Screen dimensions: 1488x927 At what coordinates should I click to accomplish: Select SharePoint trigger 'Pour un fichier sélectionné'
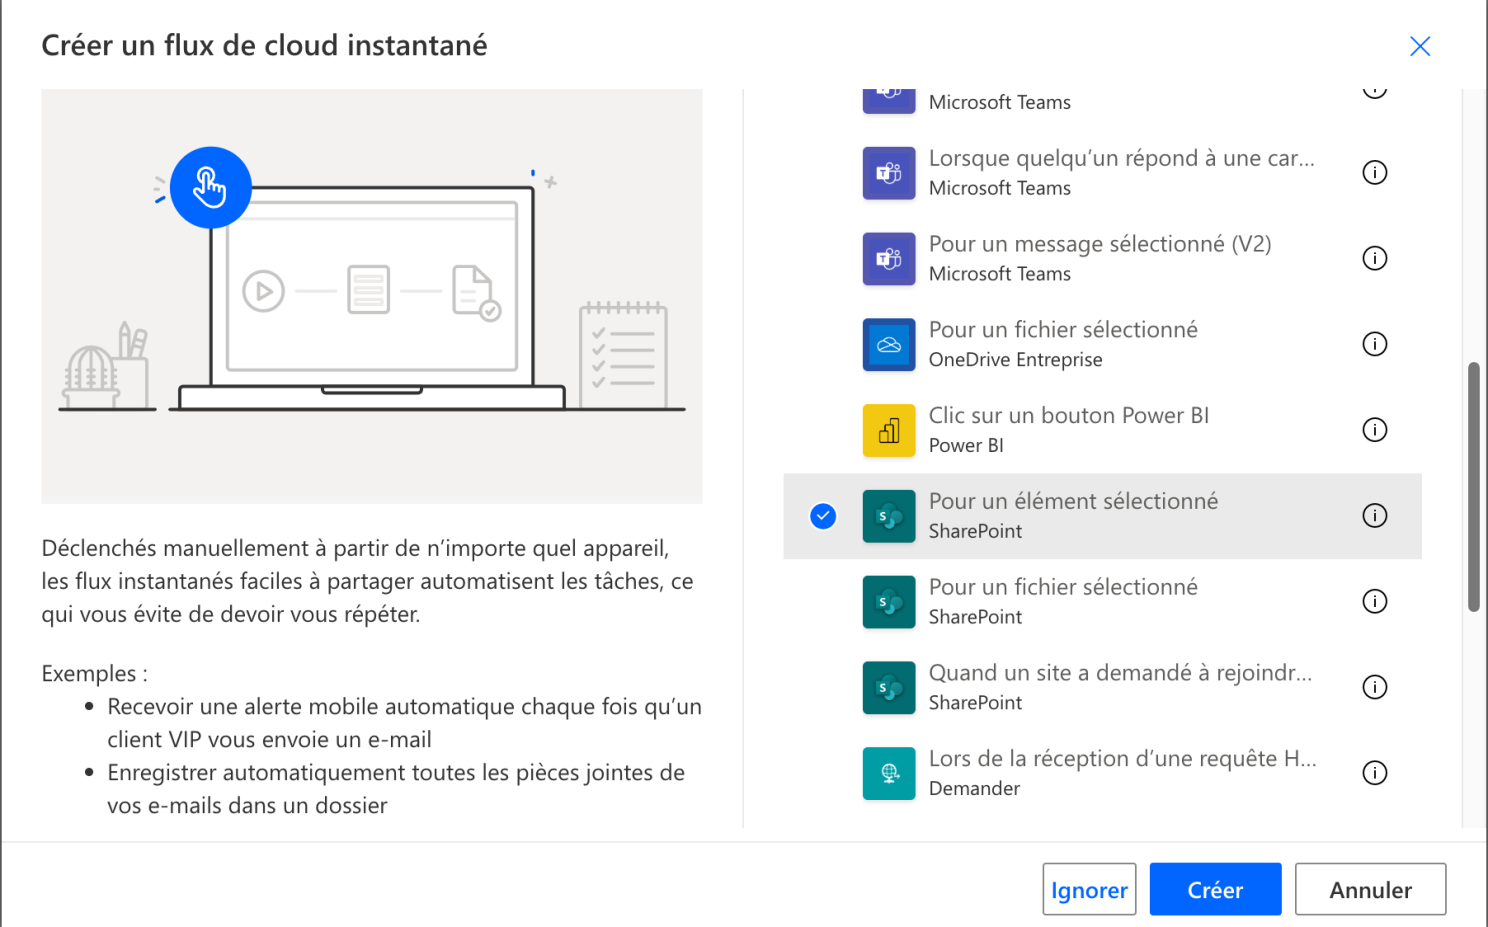[1102, 602]
